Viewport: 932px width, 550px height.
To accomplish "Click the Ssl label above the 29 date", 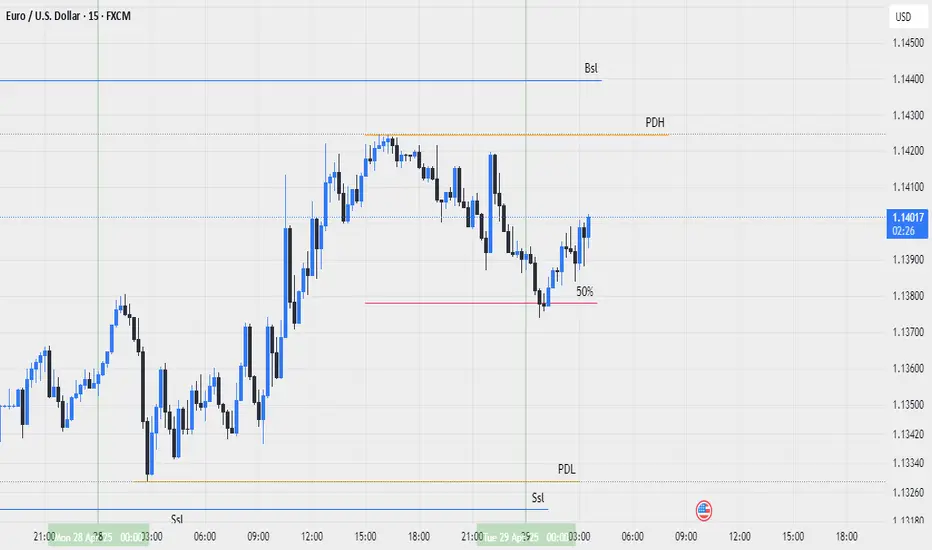I will pos(538,498).
